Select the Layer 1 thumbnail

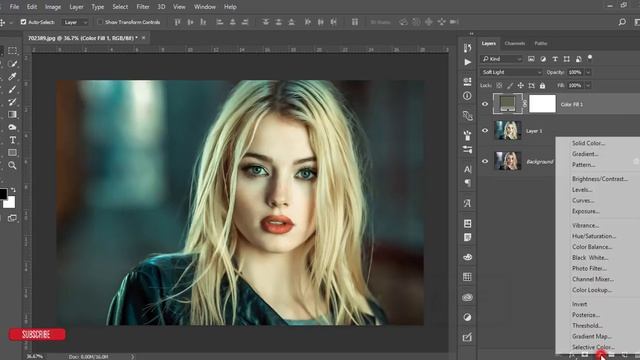(x=508, y=131)
